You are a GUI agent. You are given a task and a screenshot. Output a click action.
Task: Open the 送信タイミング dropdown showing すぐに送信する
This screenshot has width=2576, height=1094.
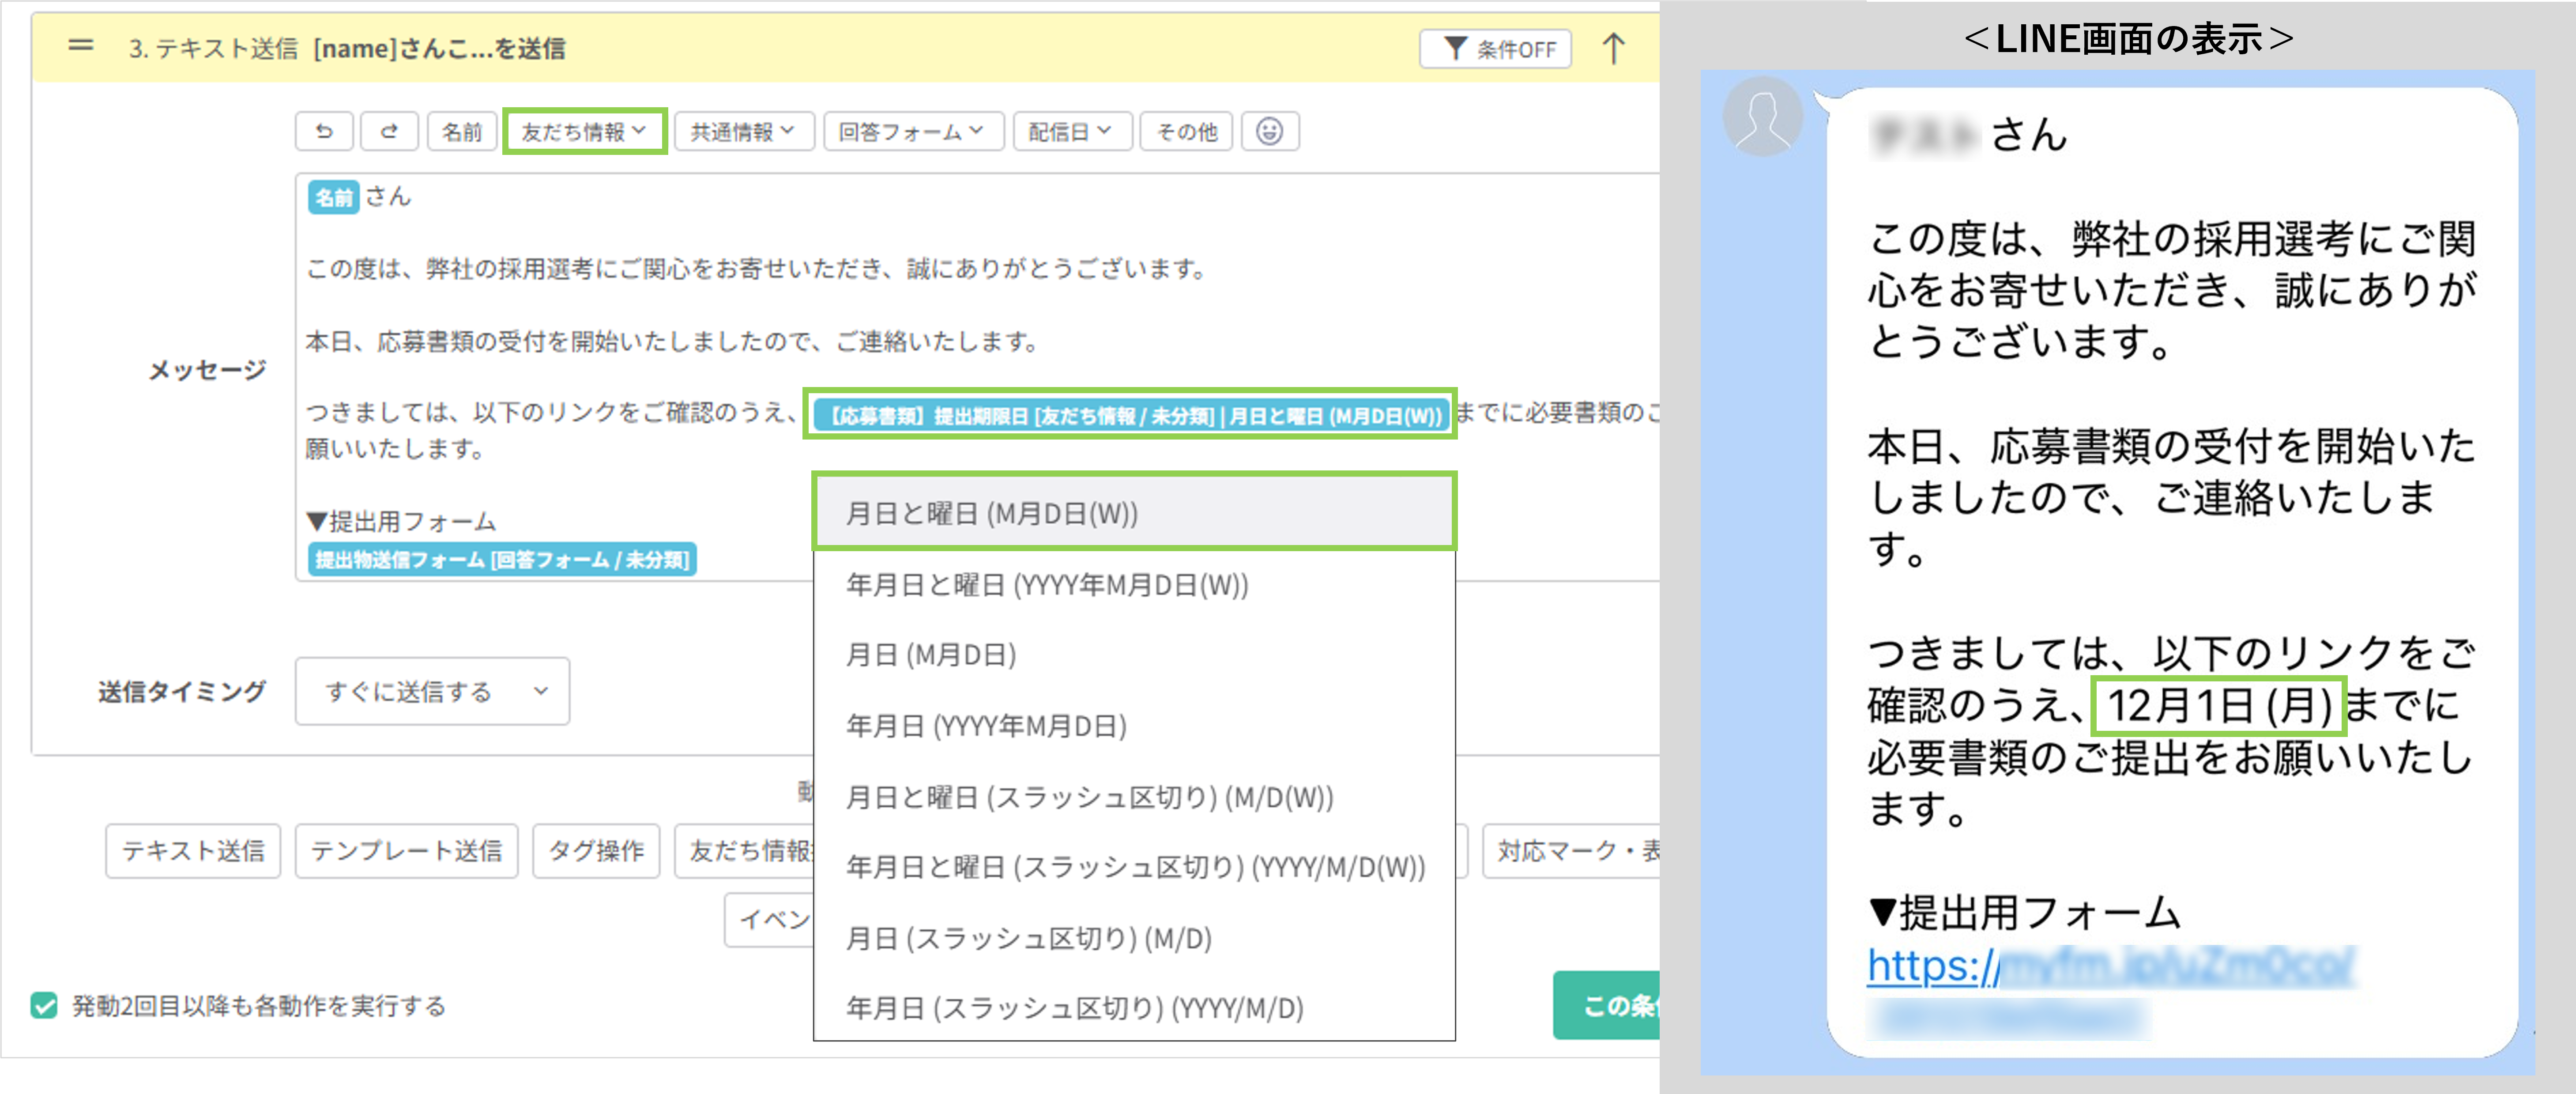pyautogui.click(x=431, y=691)
